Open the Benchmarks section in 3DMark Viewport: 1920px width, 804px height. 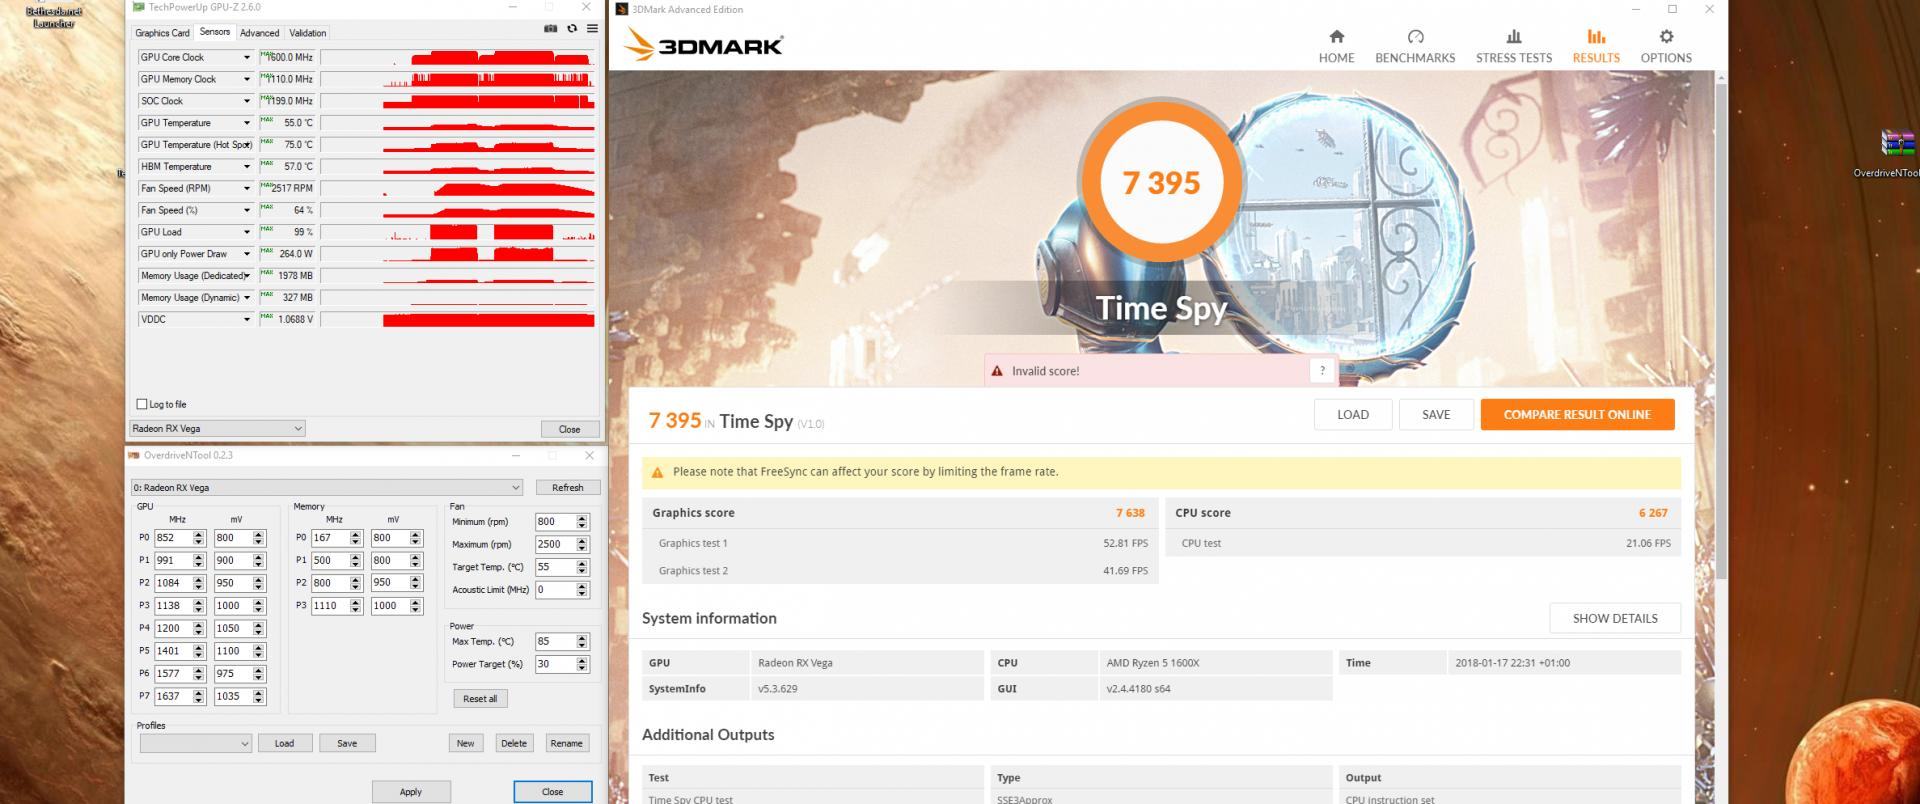[1415, 46]
